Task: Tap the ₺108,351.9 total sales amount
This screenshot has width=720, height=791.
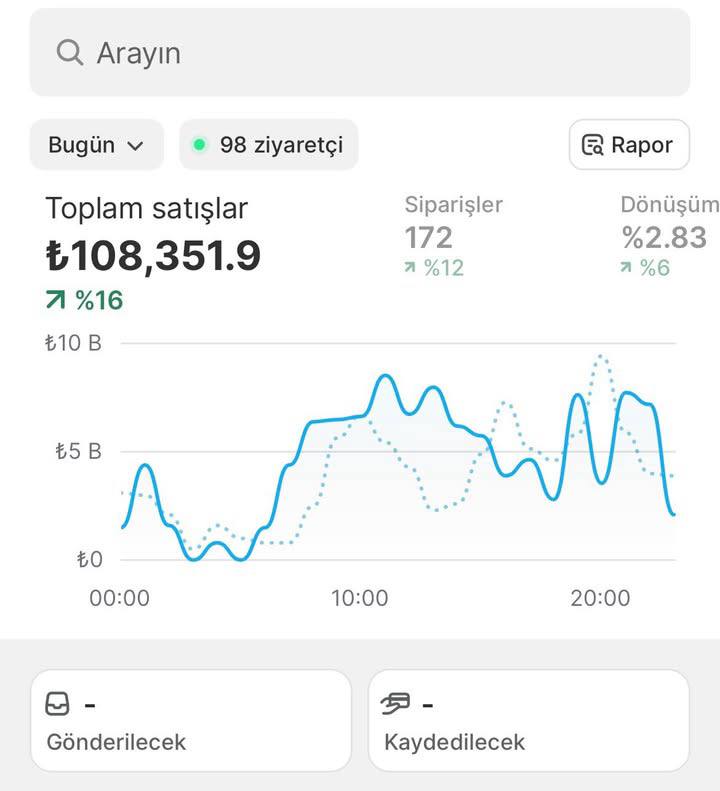Action: (x=153, y=256)
